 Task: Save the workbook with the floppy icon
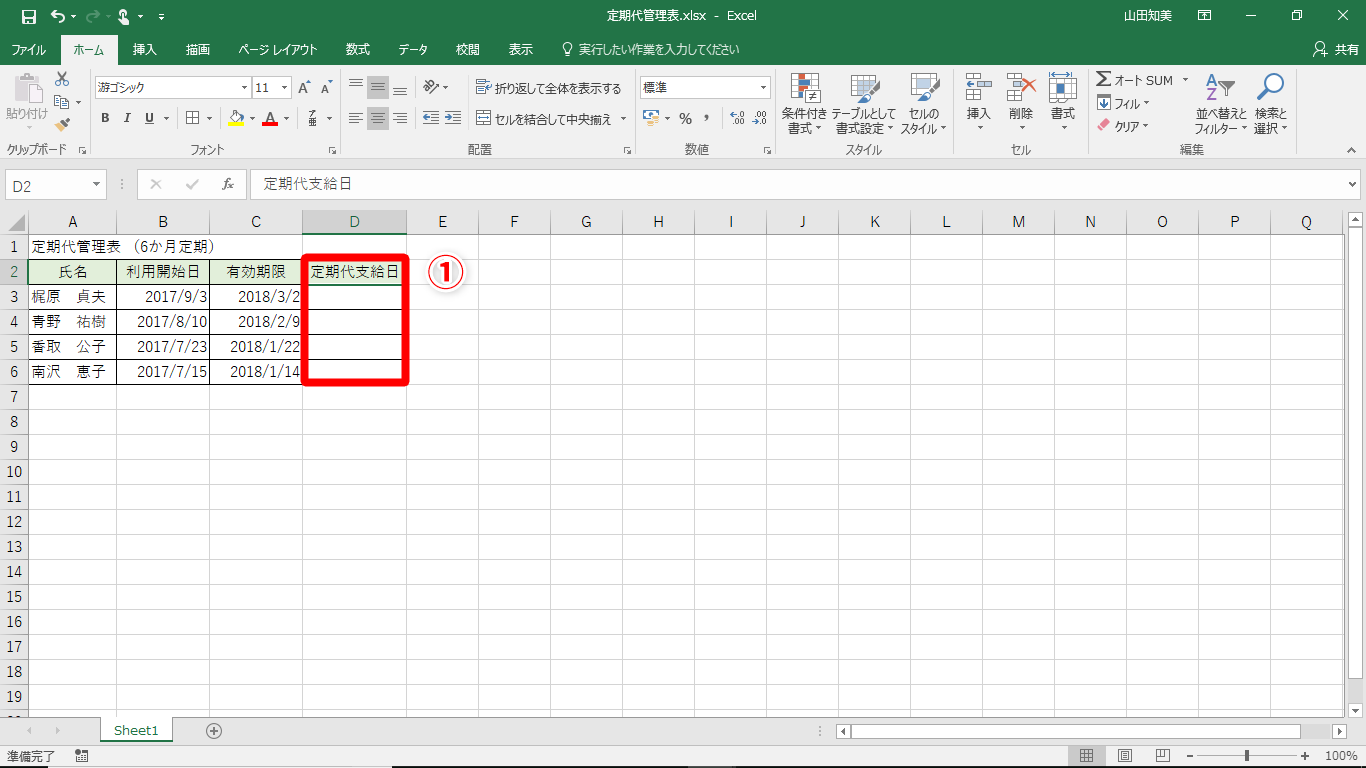(x=28, y=16)
